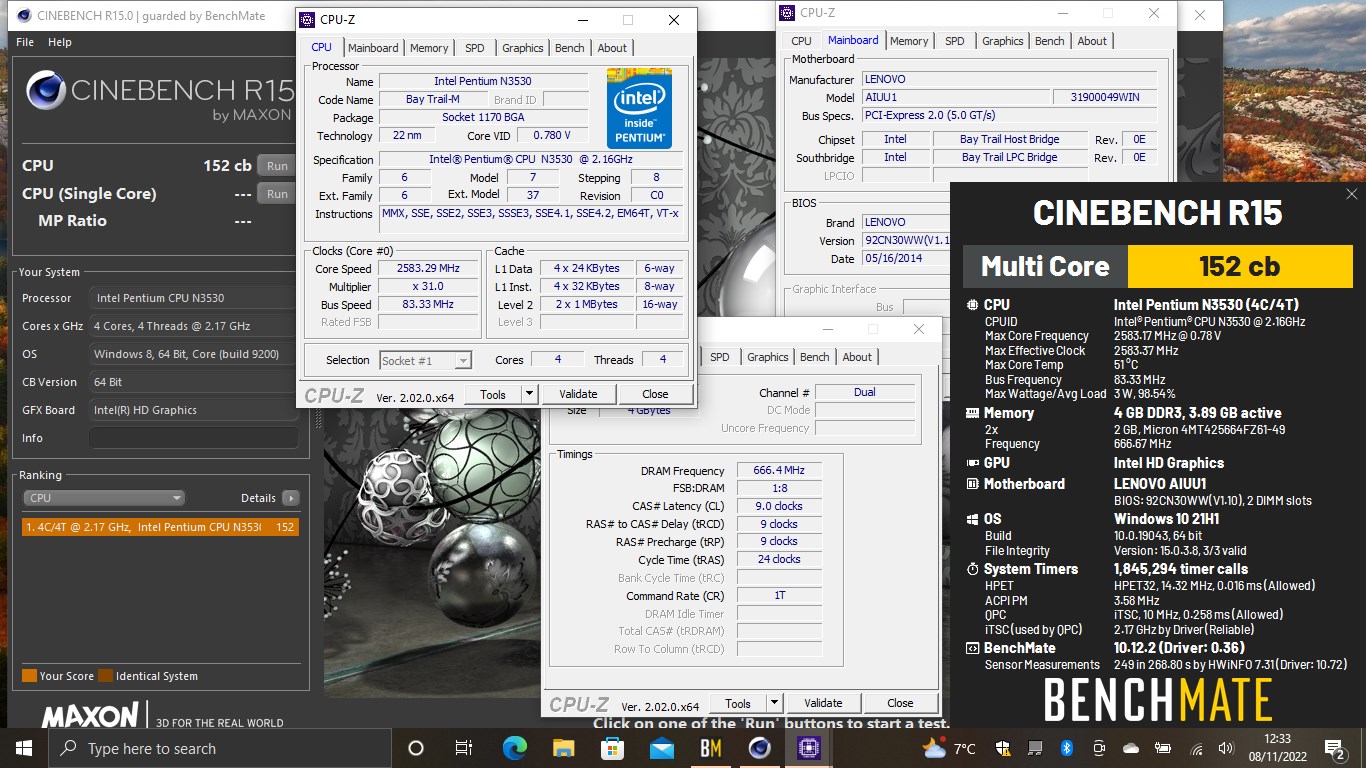Open About tab in Memory CPU-Z window
The image size is (1366, 768).
point(857,357)
